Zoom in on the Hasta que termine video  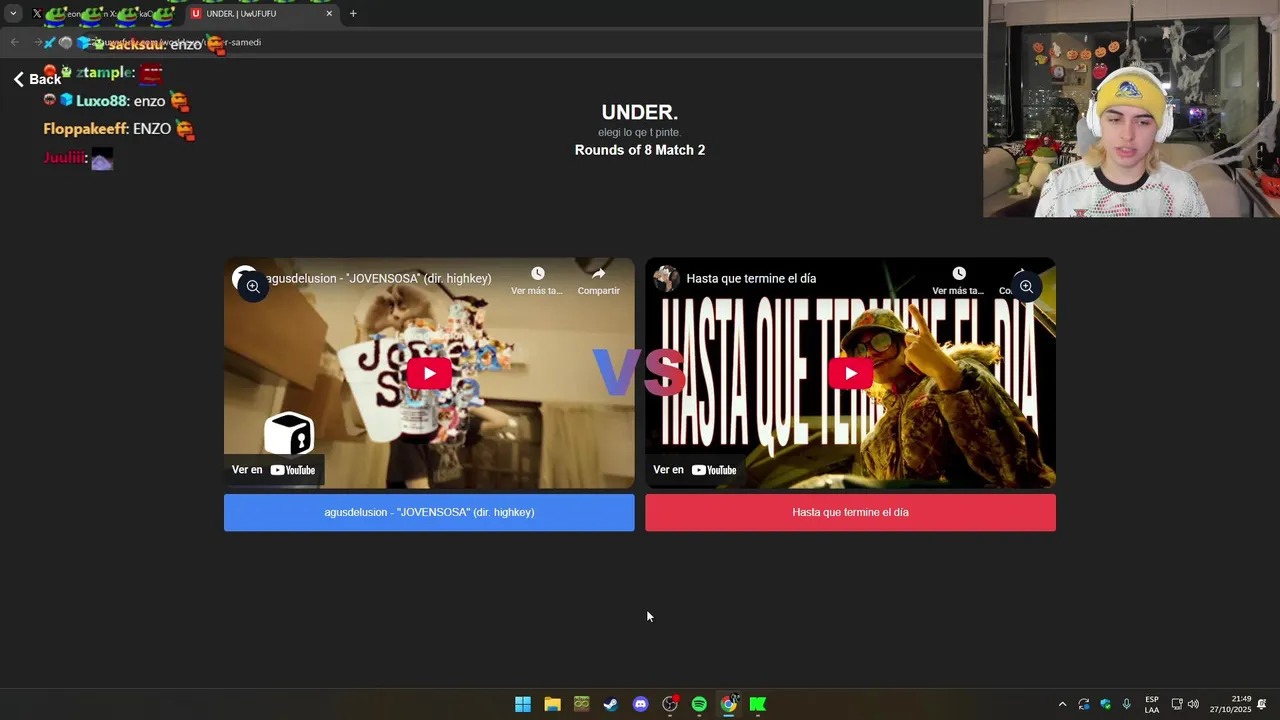tap(1026, 287)
